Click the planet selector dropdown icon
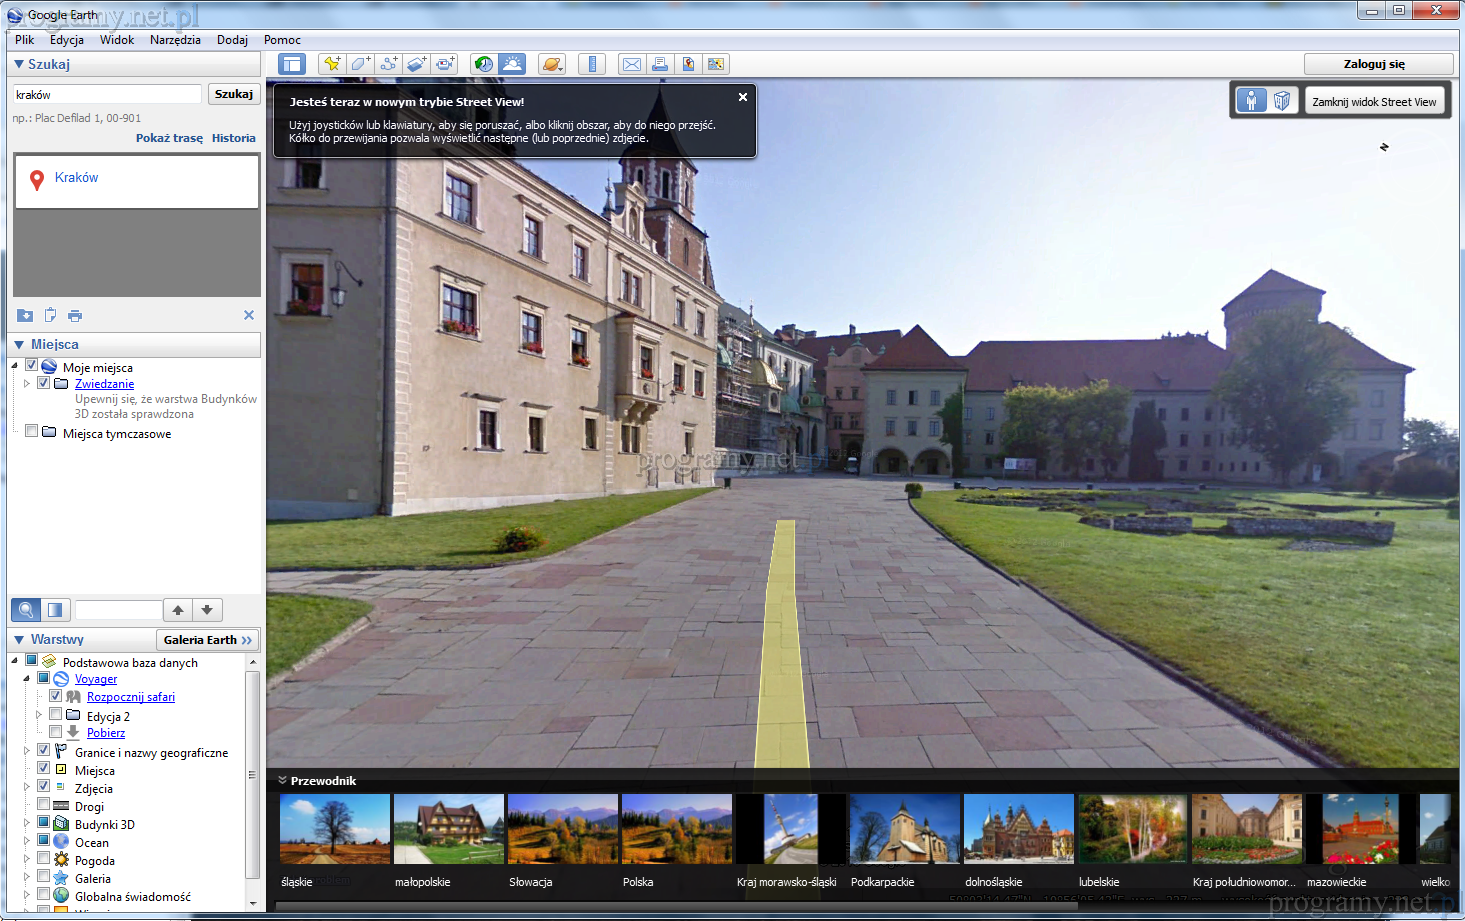1465x921 pixels. 552,64
